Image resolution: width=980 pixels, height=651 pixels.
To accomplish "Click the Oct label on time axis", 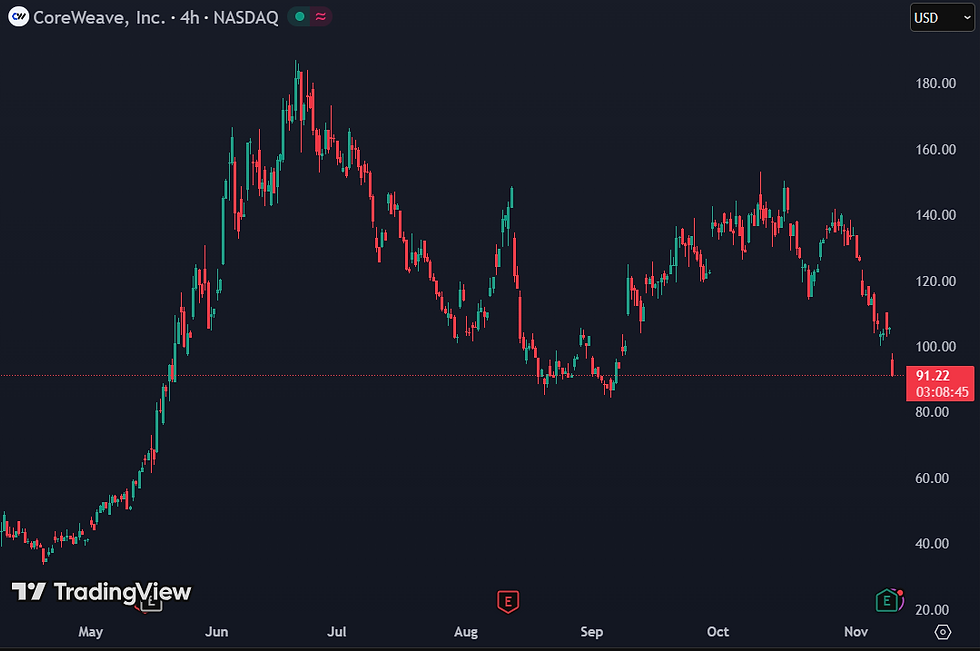I will coord(718,632).
